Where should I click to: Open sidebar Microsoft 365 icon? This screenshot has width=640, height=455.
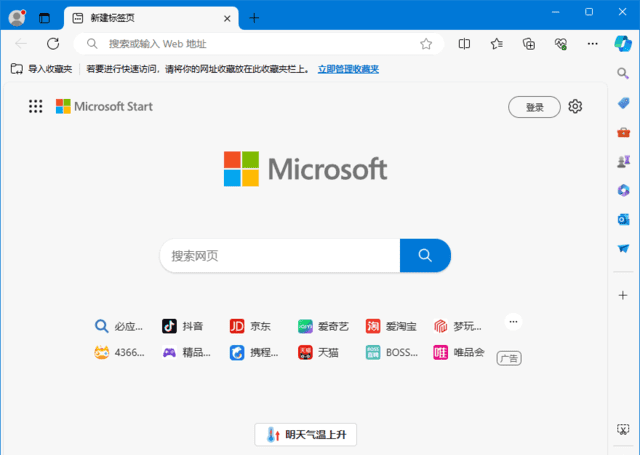click(x=623, y=190)
